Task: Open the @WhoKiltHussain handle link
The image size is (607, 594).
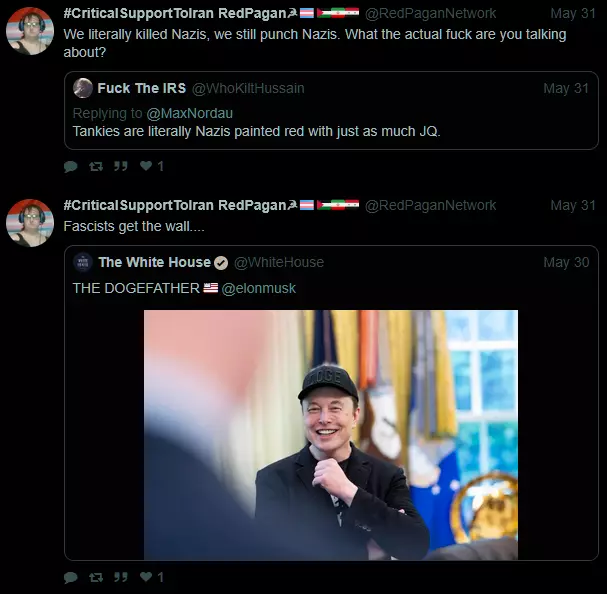Action: click(x=248, y=88)
